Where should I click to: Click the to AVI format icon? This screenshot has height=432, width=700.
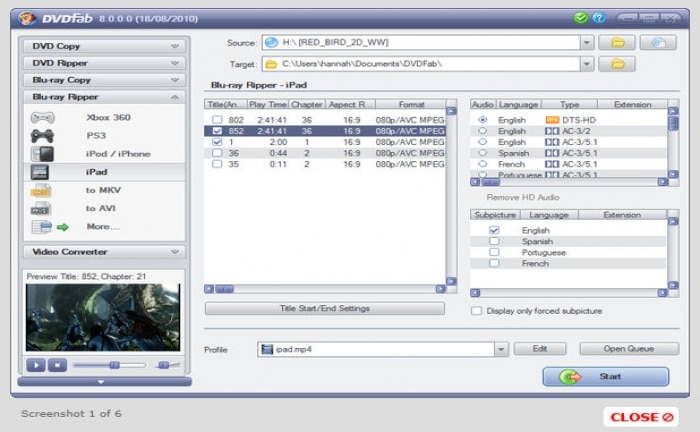[41, 208]
